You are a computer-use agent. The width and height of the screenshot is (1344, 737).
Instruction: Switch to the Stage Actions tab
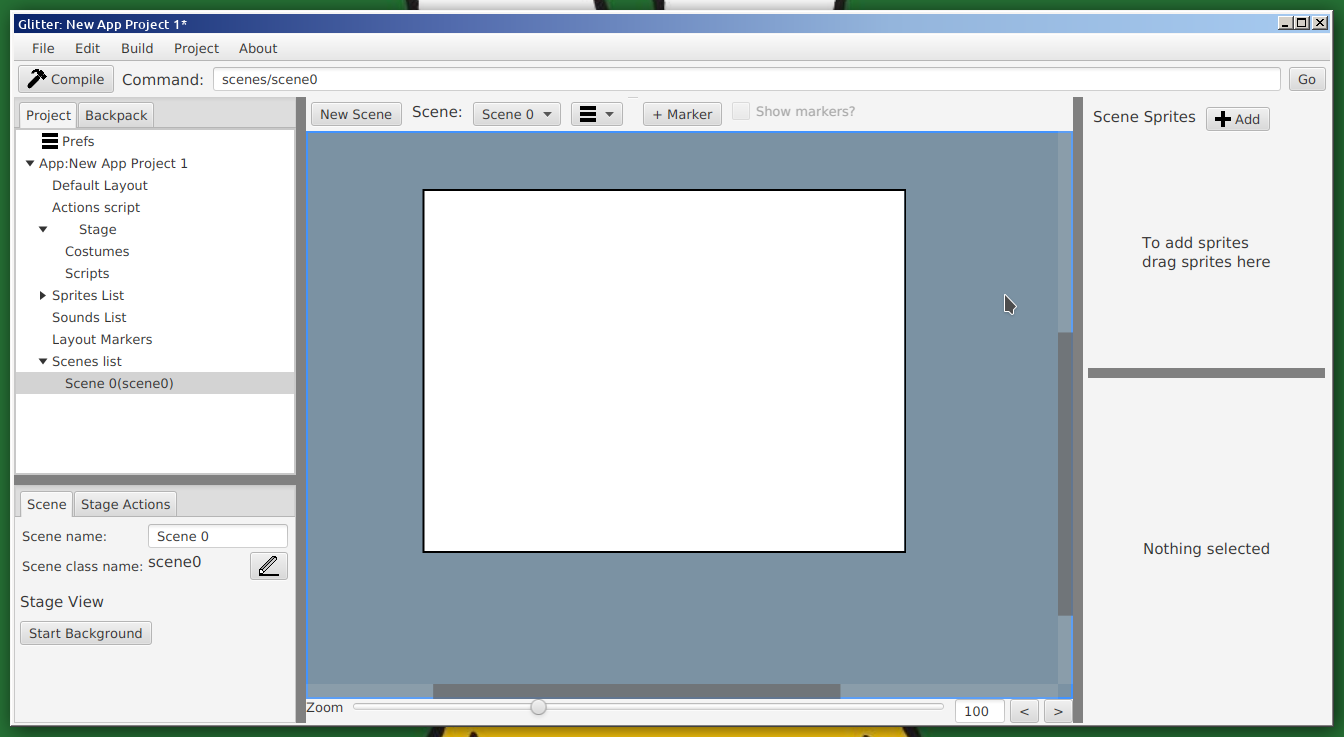[125, 504]
